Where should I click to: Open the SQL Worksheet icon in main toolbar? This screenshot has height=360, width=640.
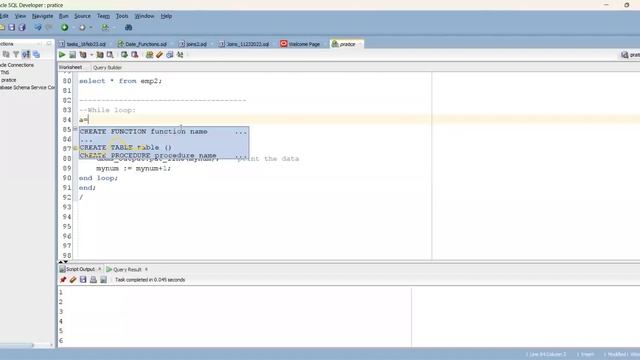pos(105,27)
